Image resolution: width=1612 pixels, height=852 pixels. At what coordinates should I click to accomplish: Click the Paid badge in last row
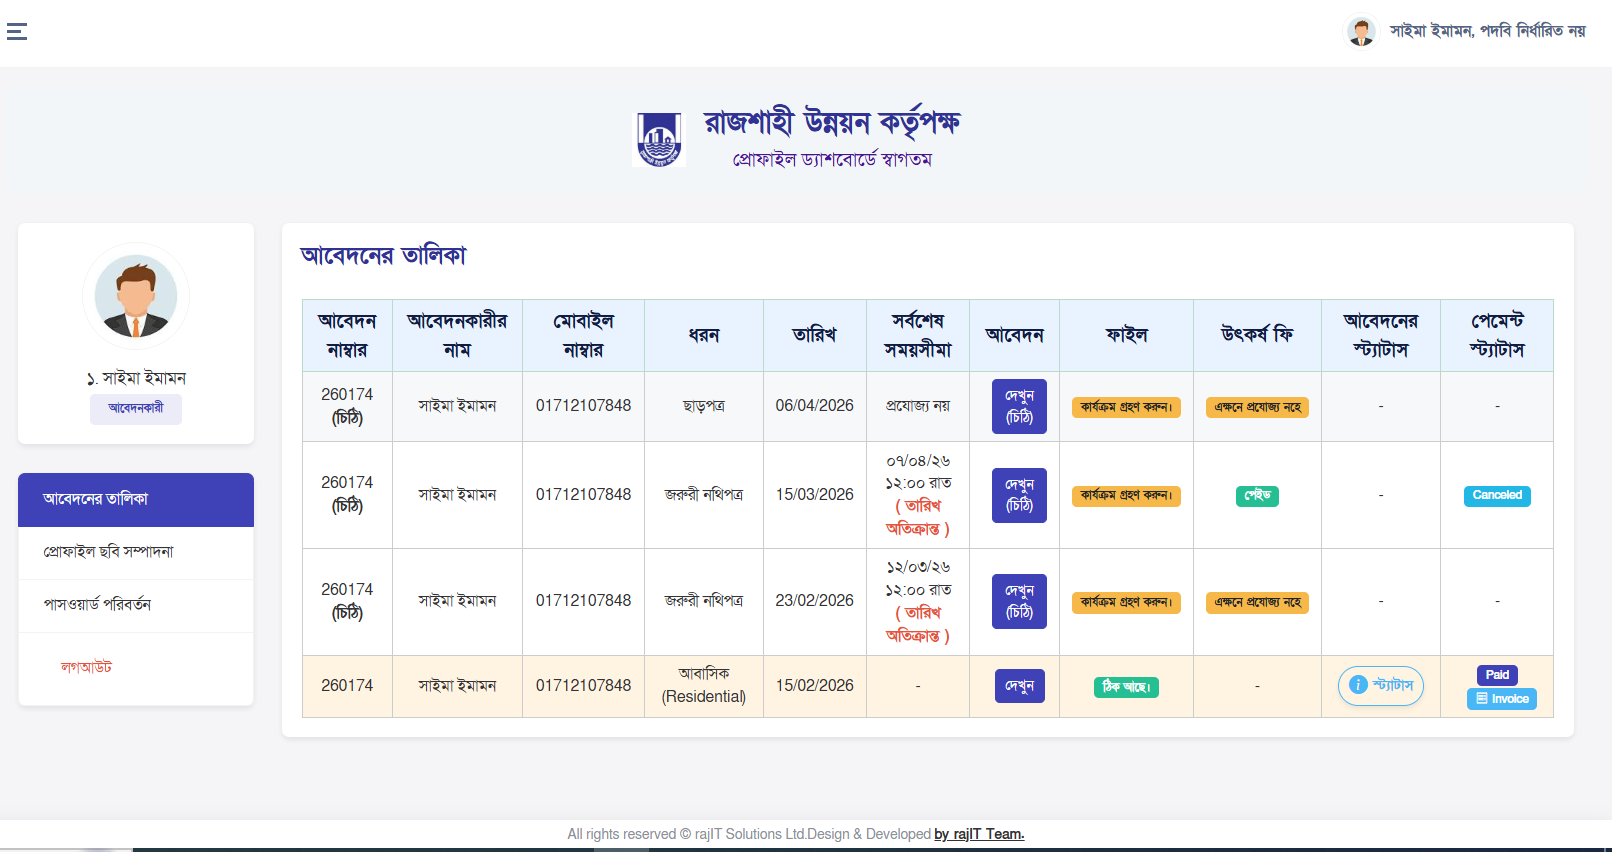tap(1497, 675)
